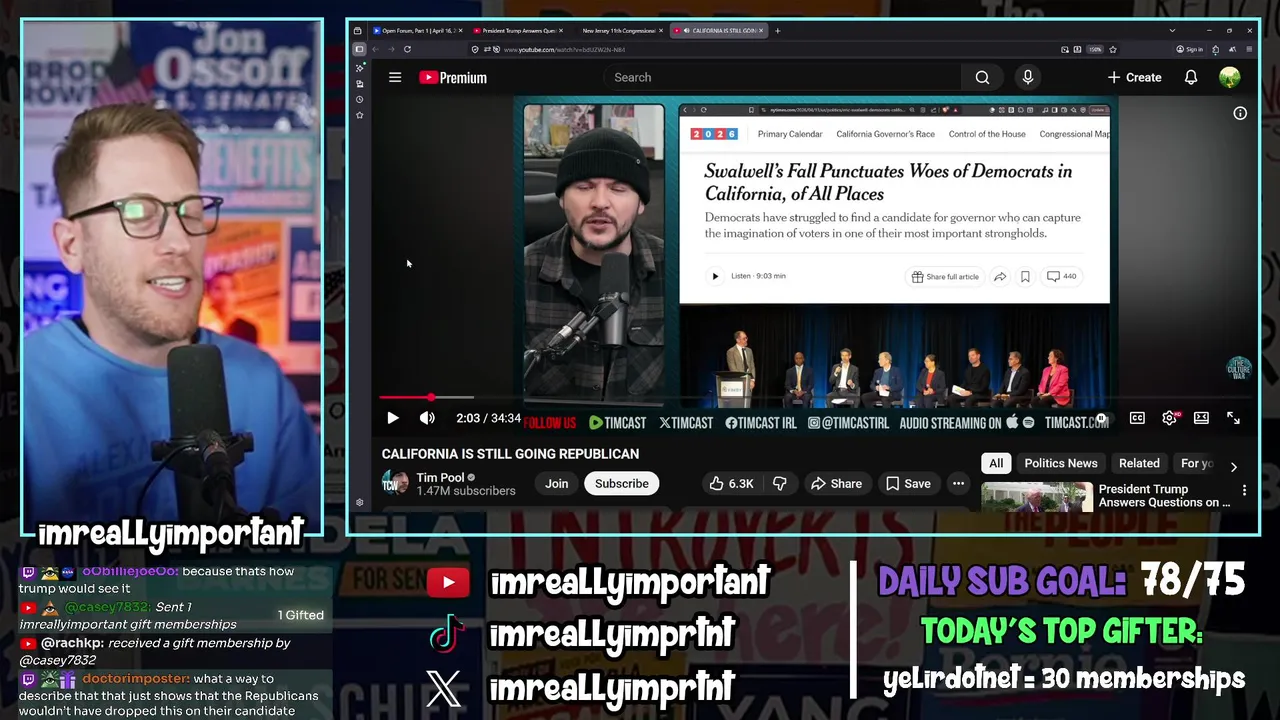Play the paused video
Viewport: 1280px width, 720px height.
[x=392, y=418]
